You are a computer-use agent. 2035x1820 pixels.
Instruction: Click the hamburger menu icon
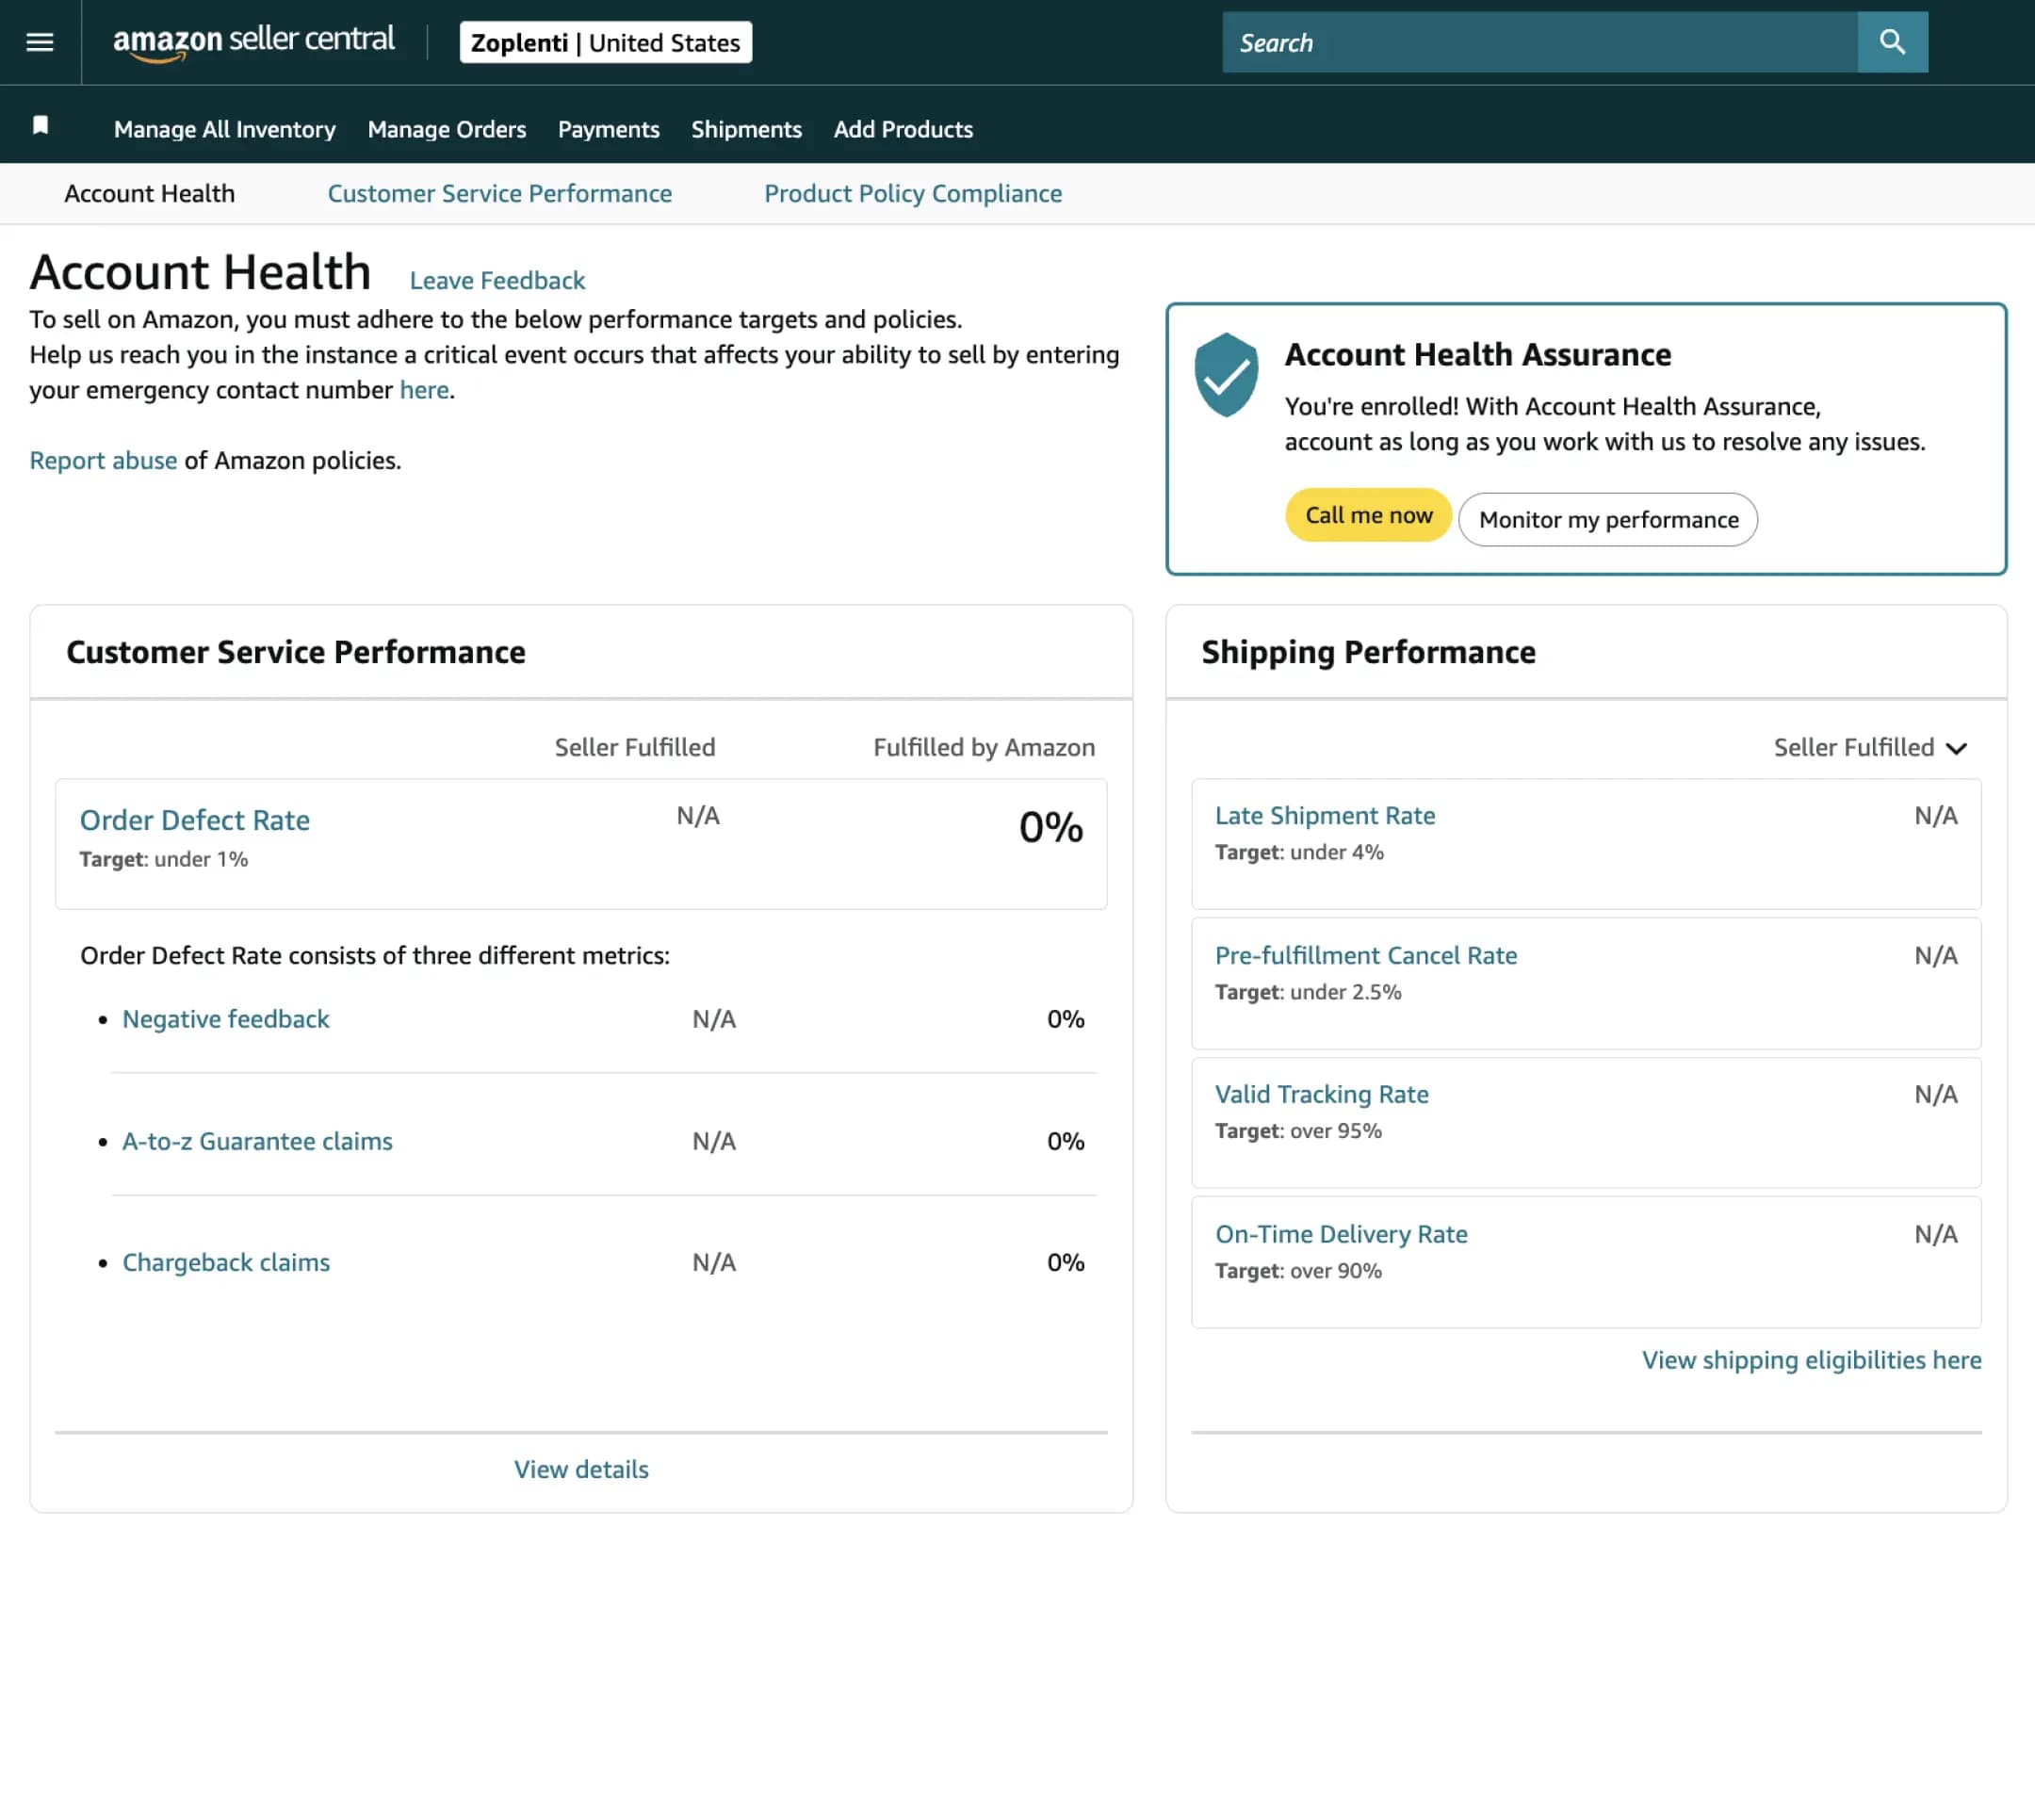(x=39, y=41)
